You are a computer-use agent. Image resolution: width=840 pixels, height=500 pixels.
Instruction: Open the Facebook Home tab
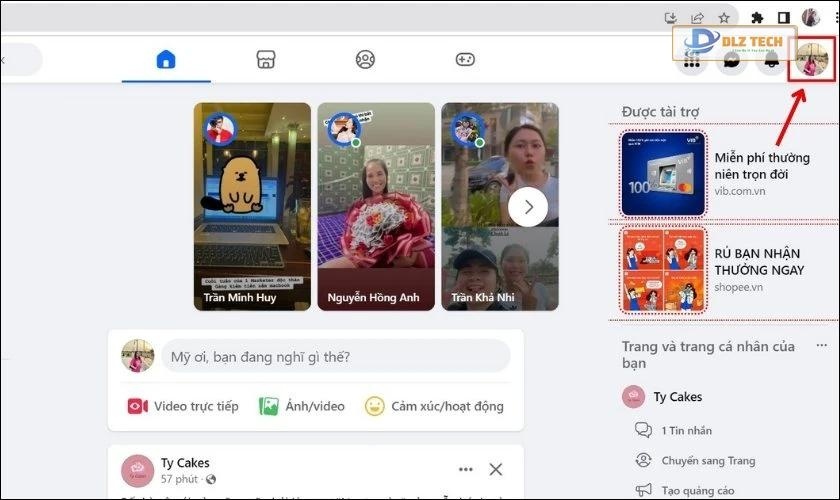click(166, 59)
